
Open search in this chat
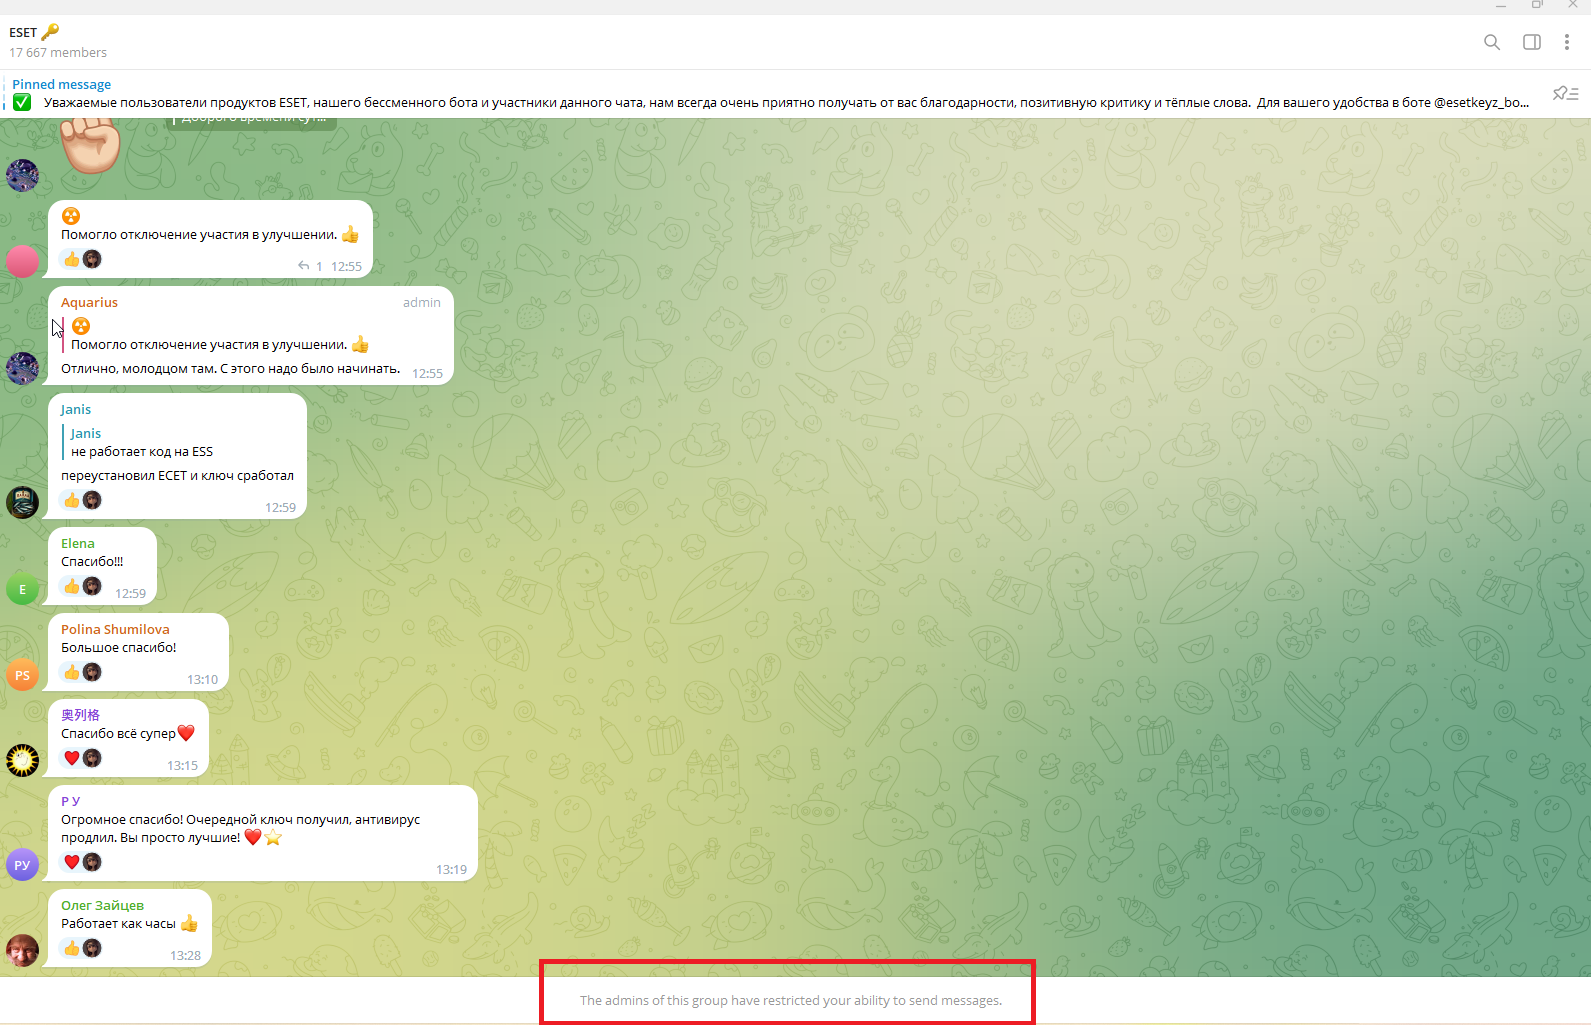point(1491,42)
